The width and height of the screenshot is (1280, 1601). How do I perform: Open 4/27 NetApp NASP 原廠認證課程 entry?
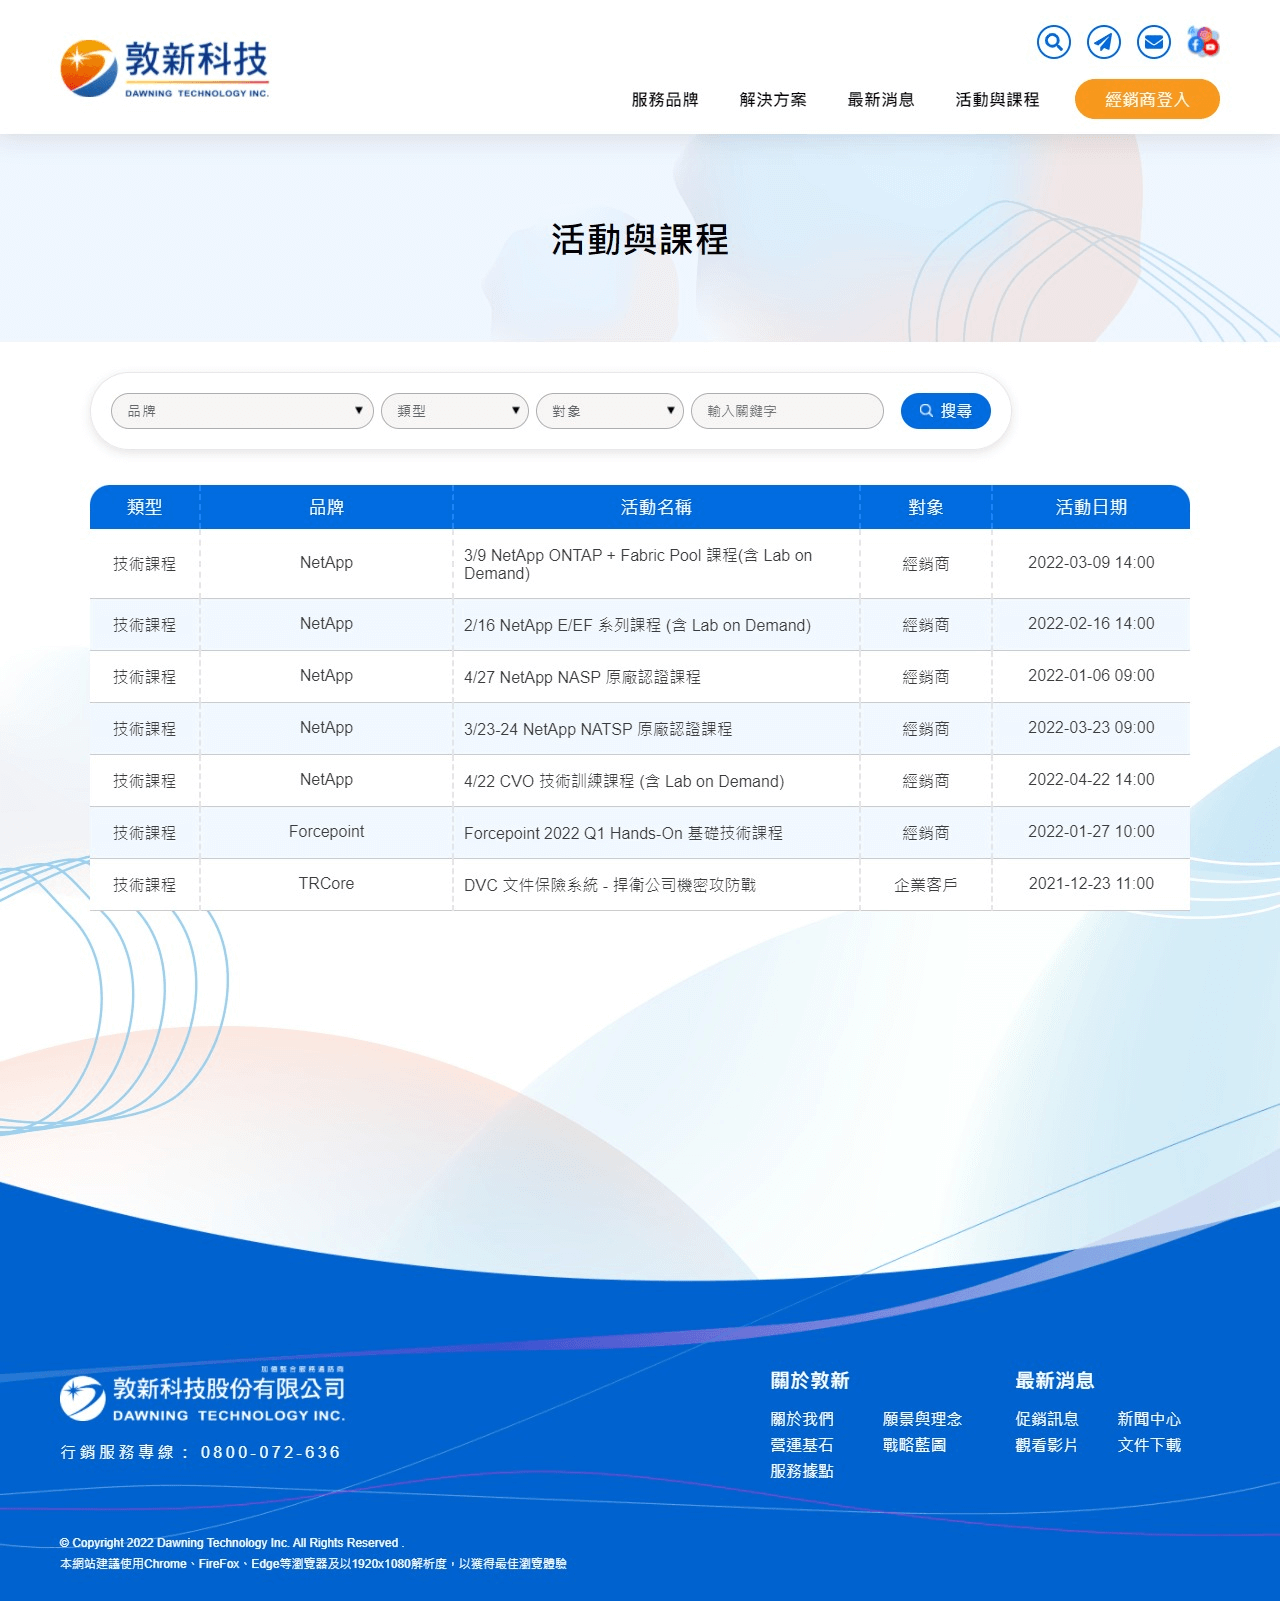[x=582, y=677]
